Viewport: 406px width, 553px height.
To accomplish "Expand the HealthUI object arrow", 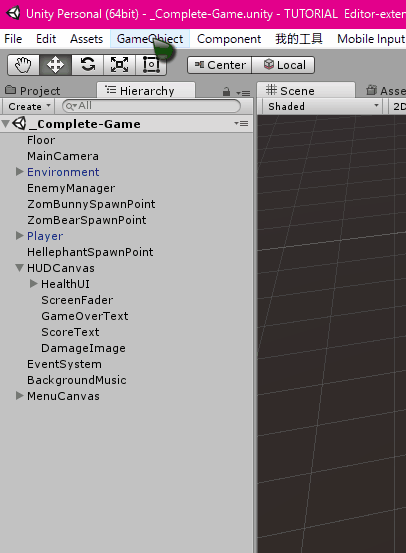I will pos(34,284).
